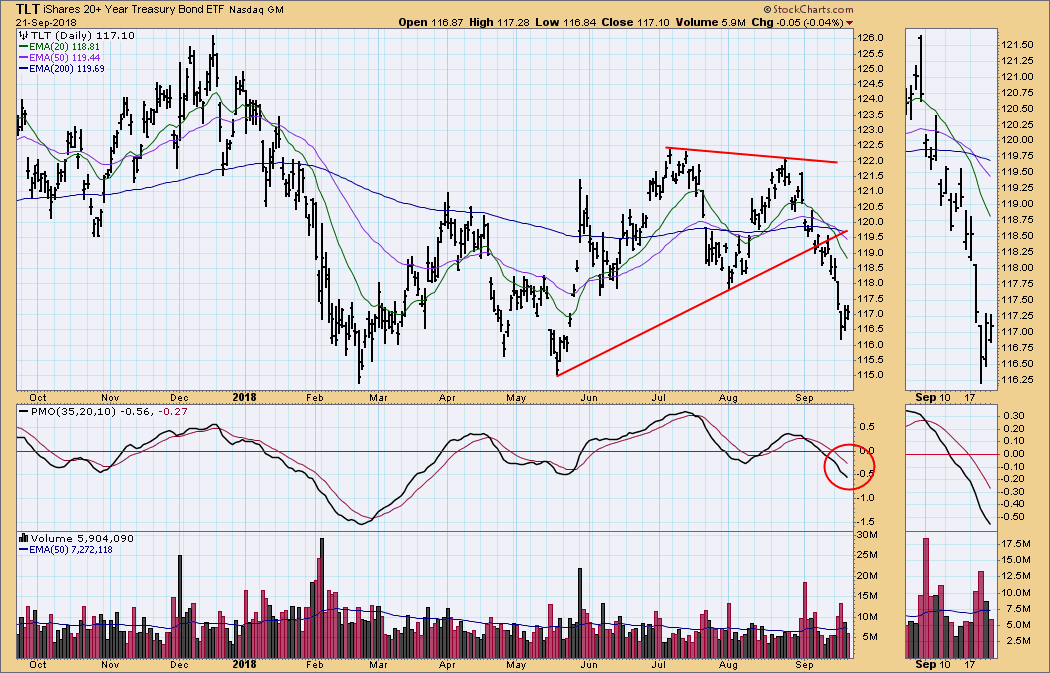Select the iShares 20+ Year Treasury Bond ETF title
The image size is (1050, 673).
134,10
